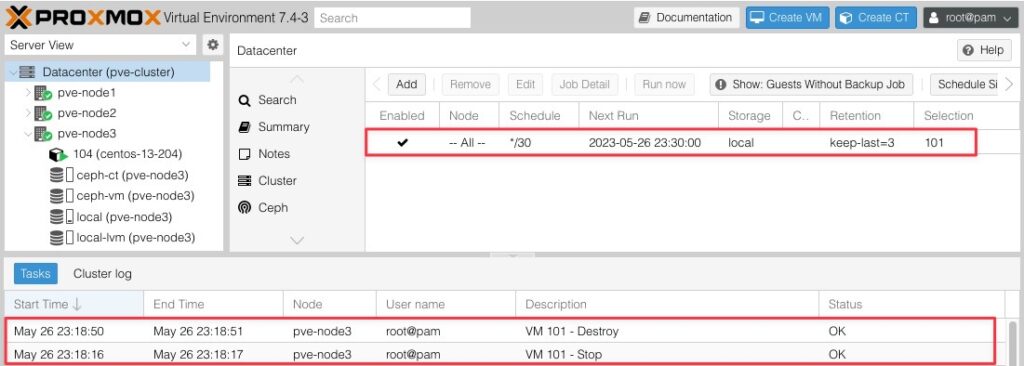
Task: Expand the pve-node1 tree node
Action: 28,93
